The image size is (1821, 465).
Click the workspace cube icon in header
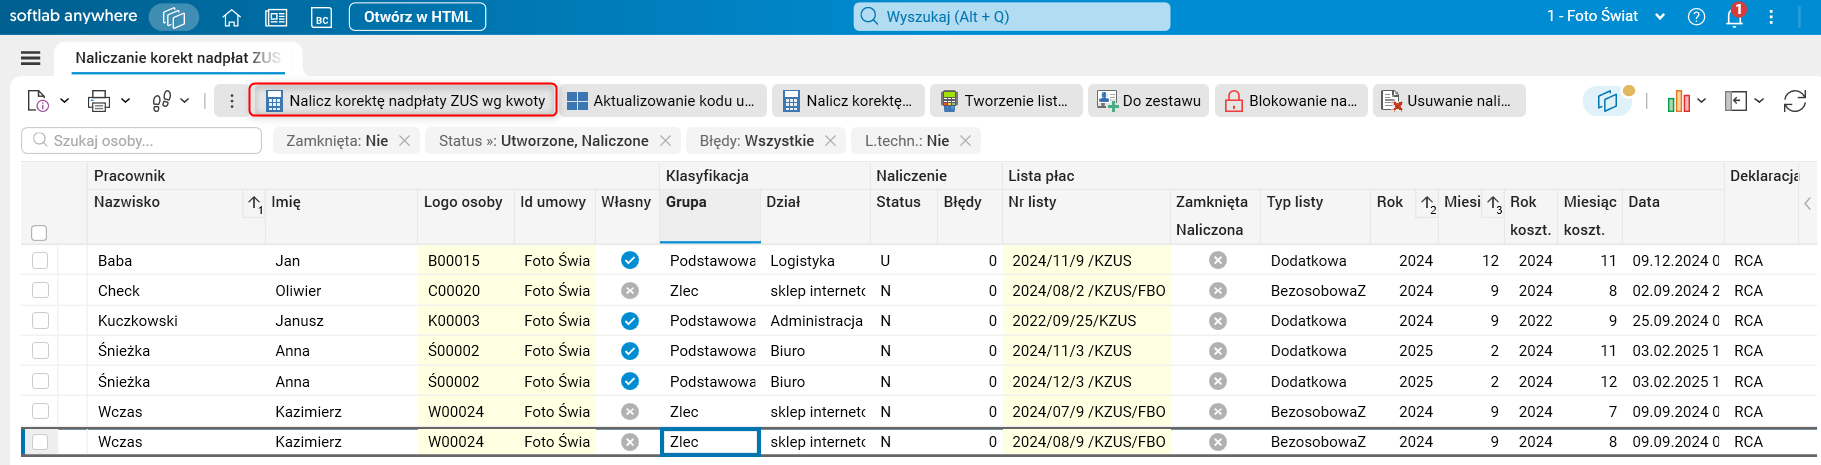[x=174, y=17]
